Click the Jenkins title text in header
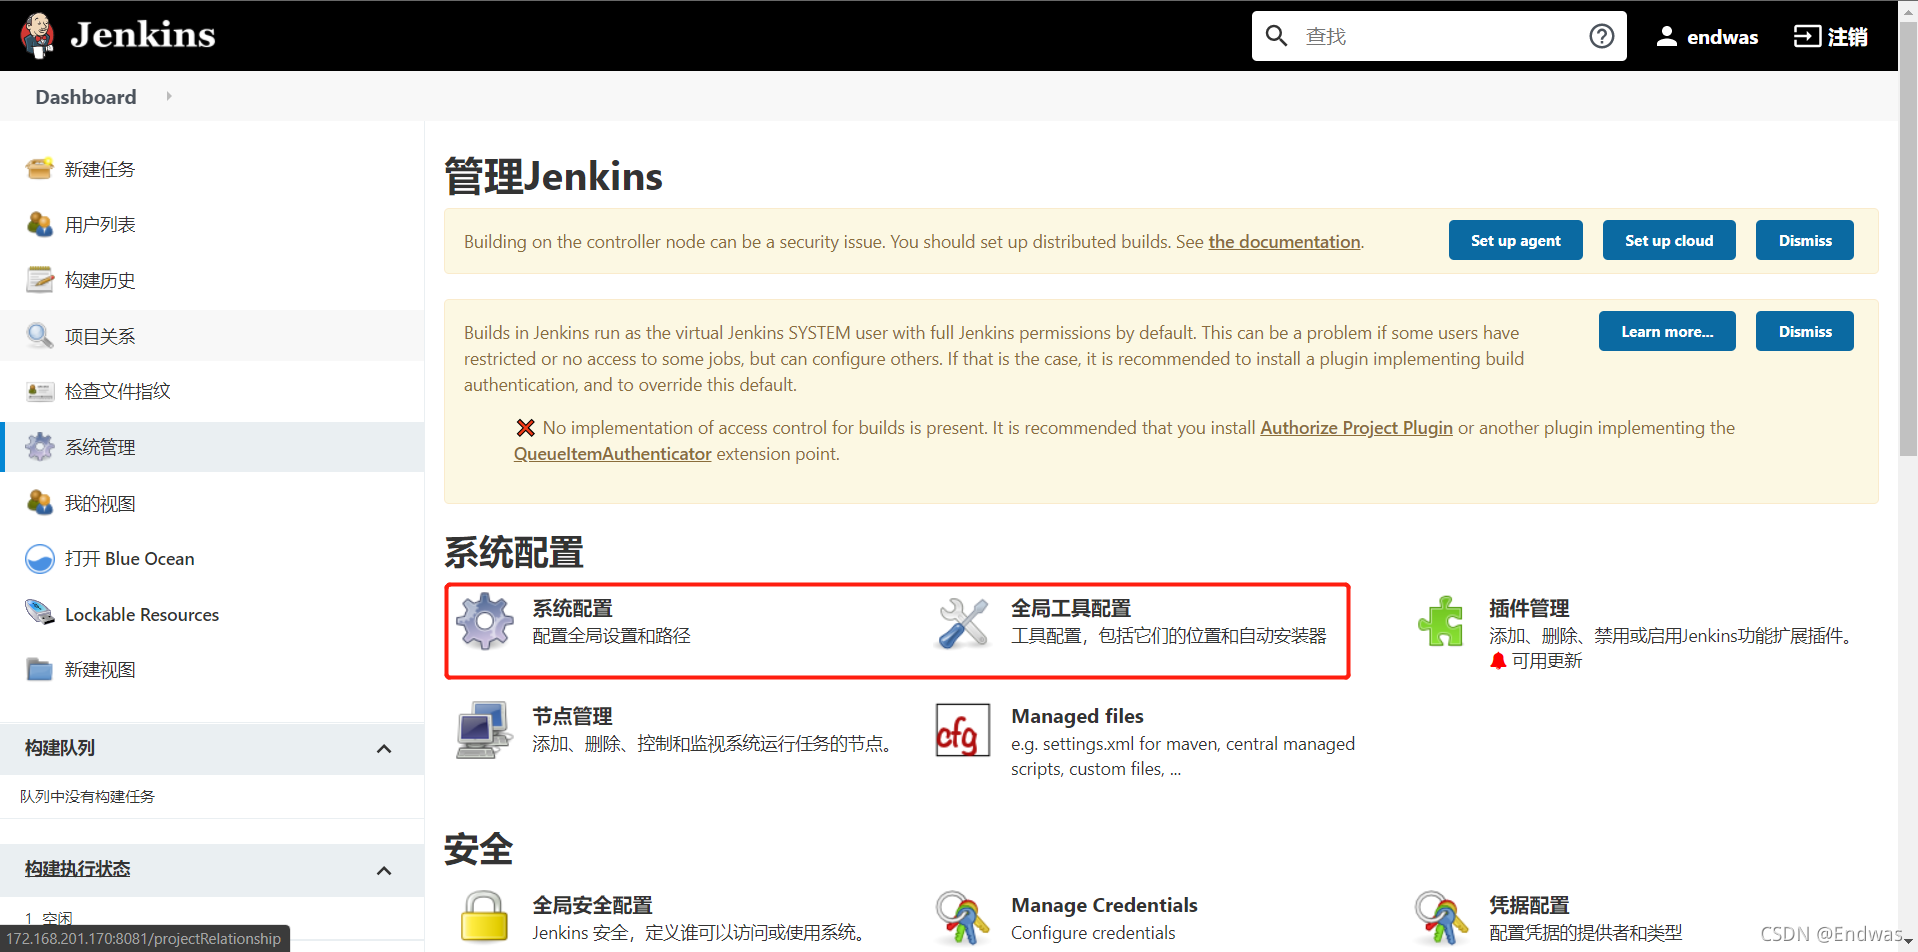Viewport: 1918px width, 952px height. point(143,35)
